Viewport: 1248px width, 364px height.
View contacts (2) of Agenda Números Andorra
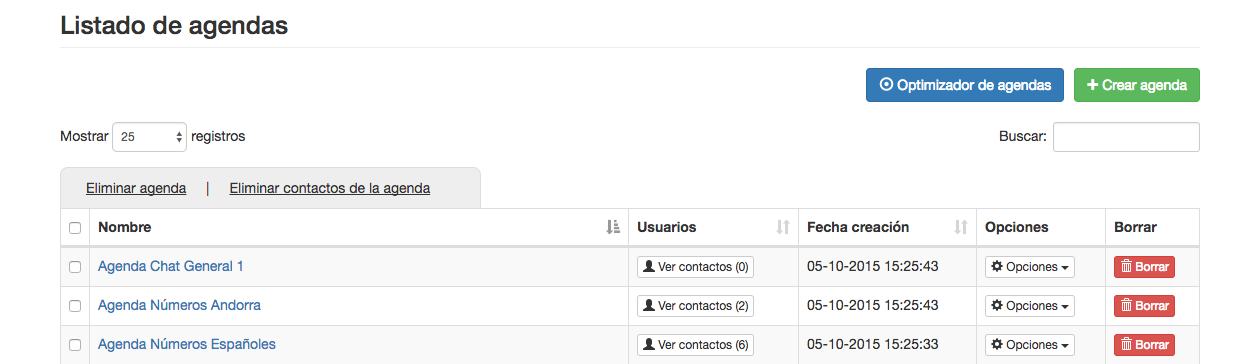[695, 306]
